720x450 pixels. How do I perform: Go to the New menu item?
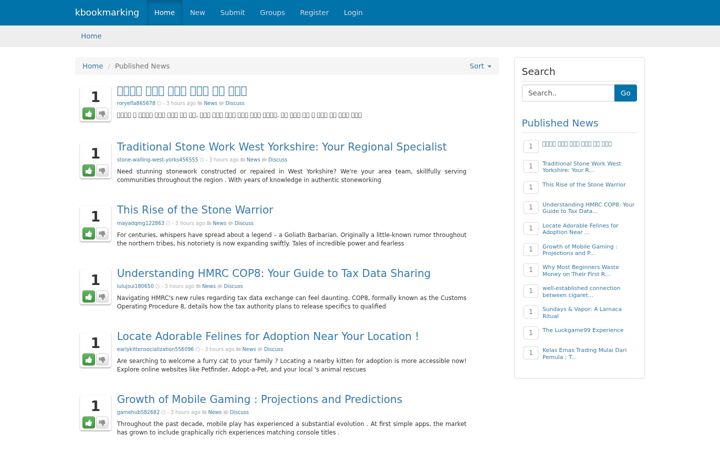click(197, 12)
